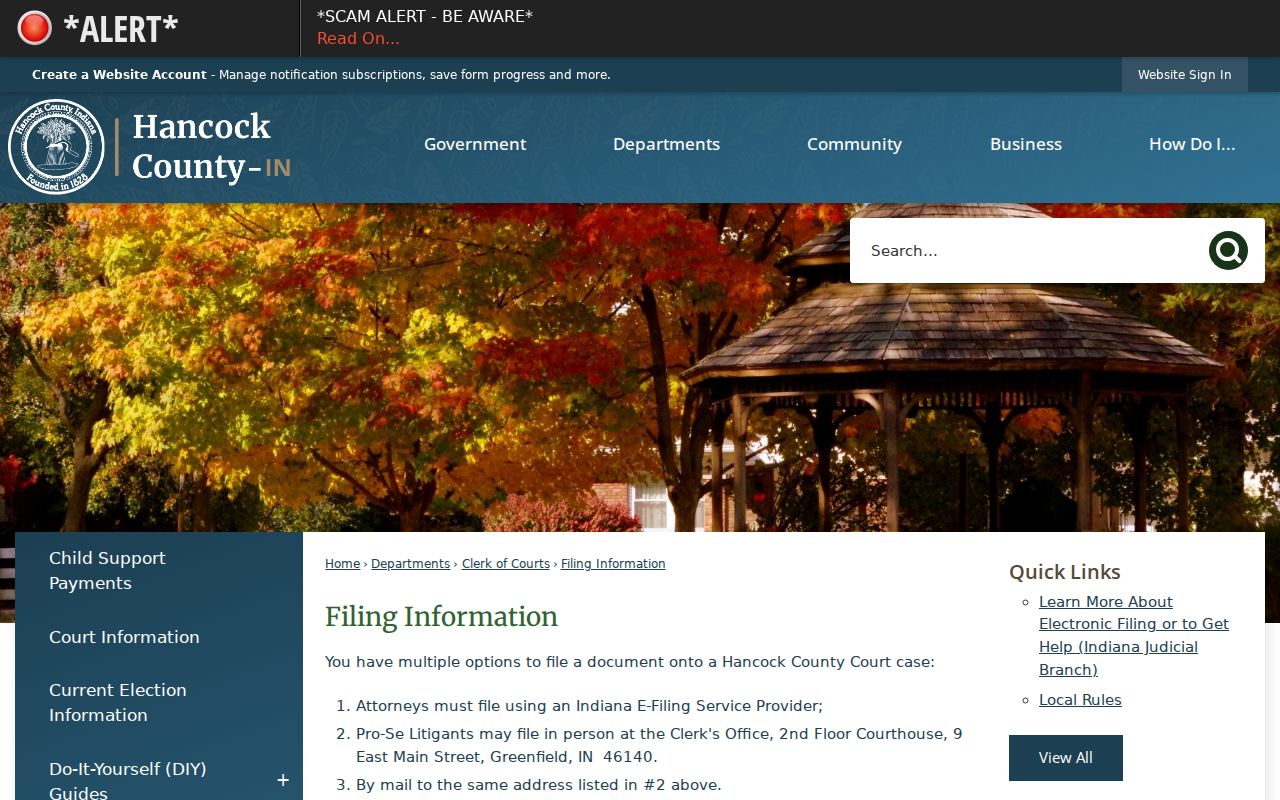Image resolution: width=1280 pixels, height=800 pixels.
Task: Open Do-It-Yourself (DIY) Guides sidebar item
Action: coord(127,780)
